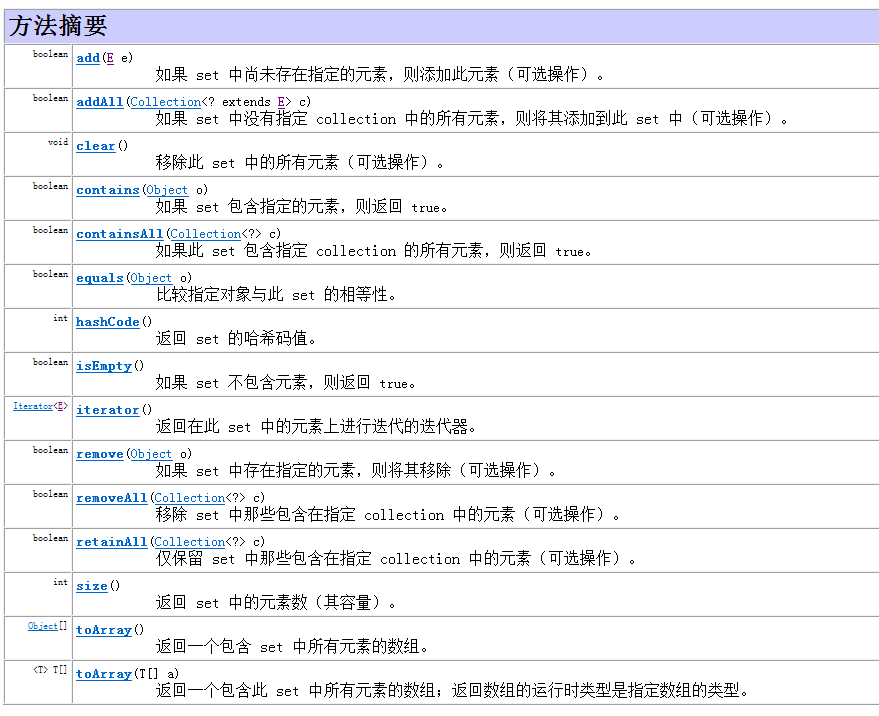This screenshot has width=879, height=716.
Task: Click the E type link in add(E e)
Action: 110,58
